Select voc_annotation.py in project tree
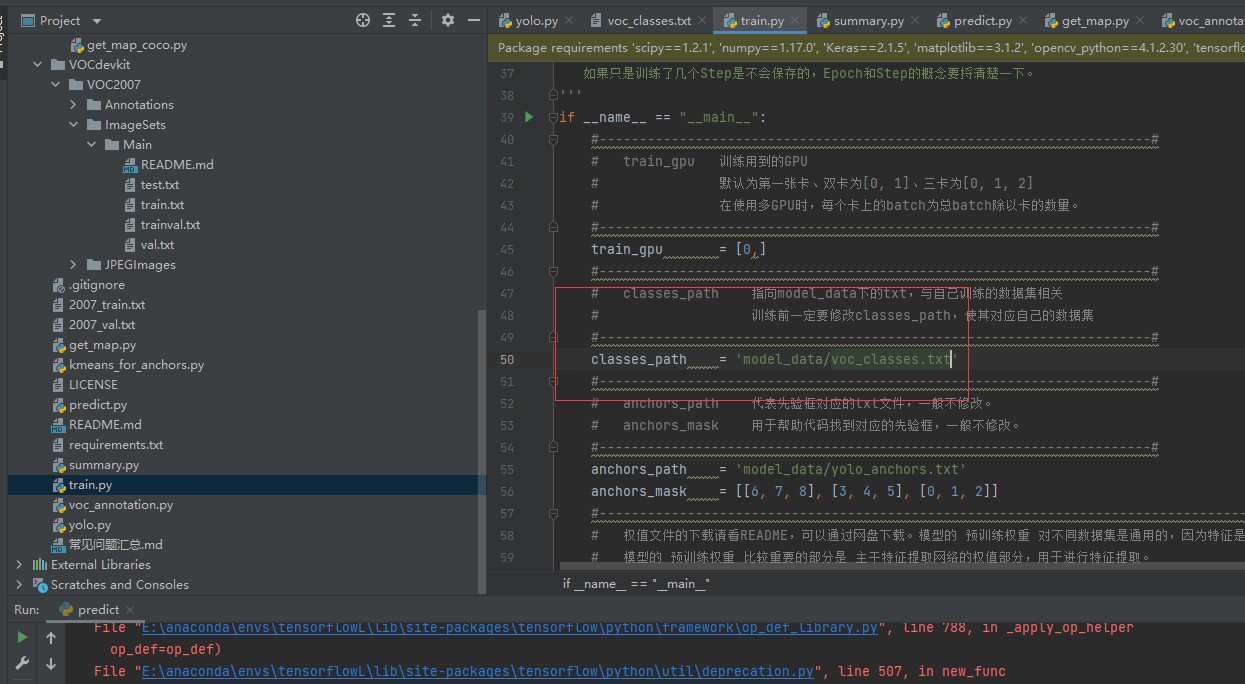The height and width of the screenshot is (684, 1245). [112, 505]
